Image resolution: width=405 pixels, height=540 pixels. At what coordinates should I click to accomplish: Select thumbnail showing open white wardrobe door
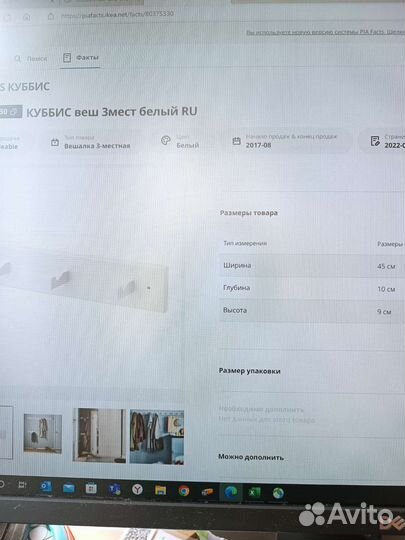pos(99,435)
